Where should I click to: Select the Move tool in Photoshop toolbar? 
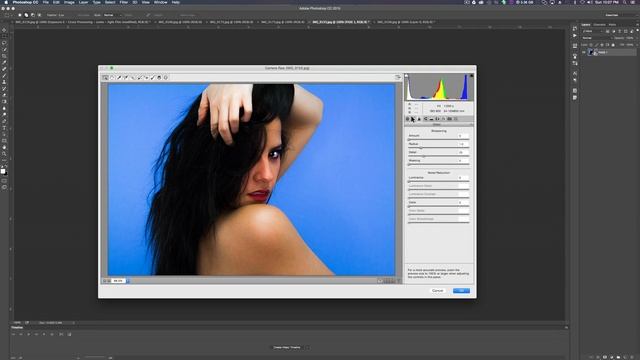[4, 30]
